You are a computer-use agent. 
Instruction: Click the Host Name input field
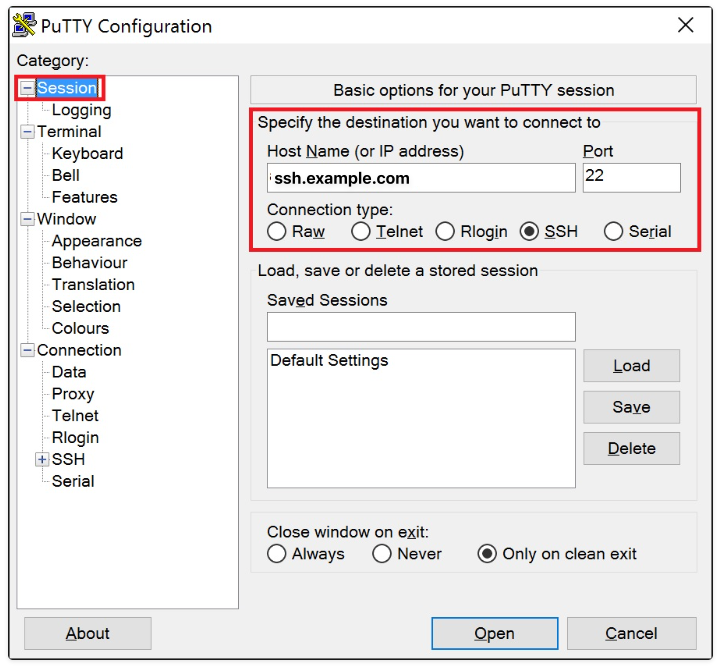[x=421, y=179]
